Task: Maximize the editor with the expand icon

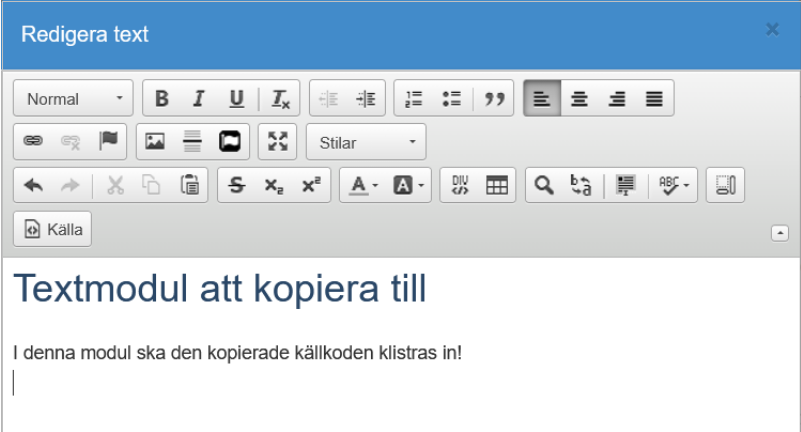Action: click(277, 142)
